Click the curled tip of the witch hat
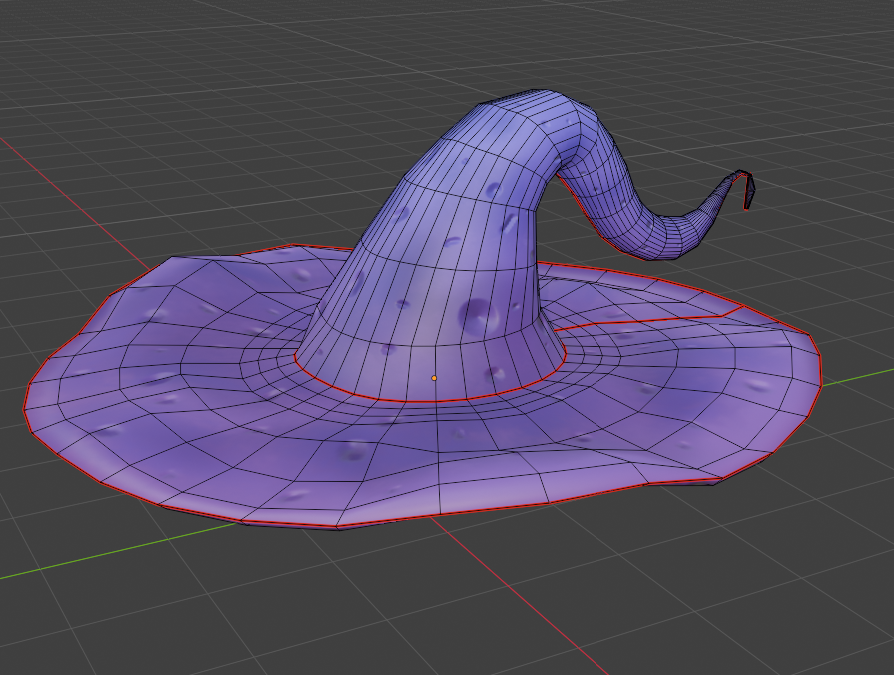This screenshot has height=675, width=894. (x=745, y=188)
